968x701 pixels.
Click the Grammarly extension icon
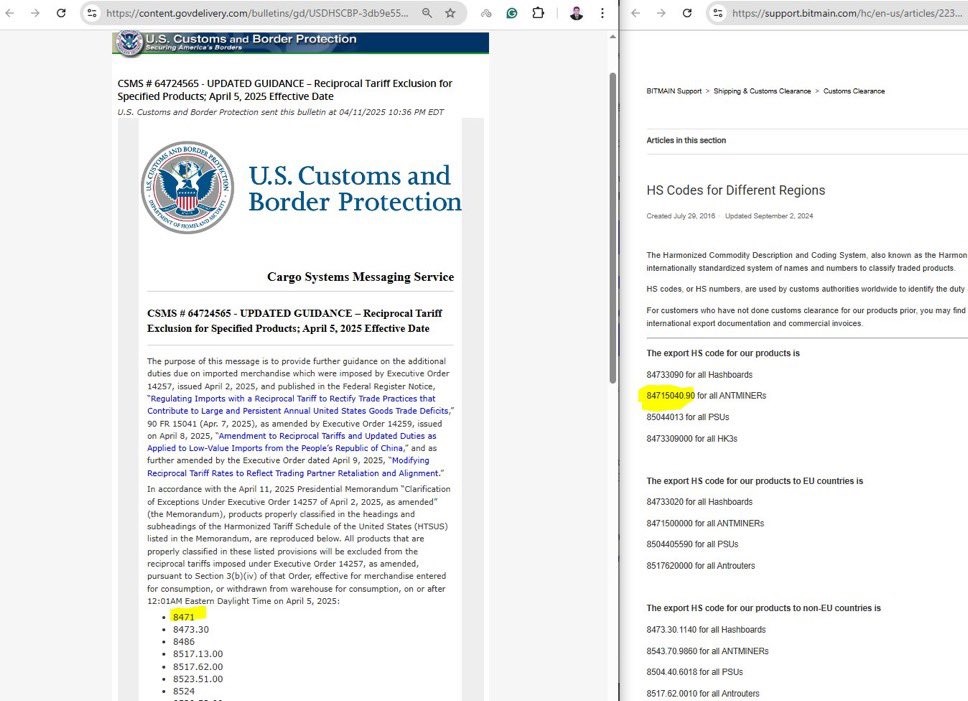[x=512, y=13]
